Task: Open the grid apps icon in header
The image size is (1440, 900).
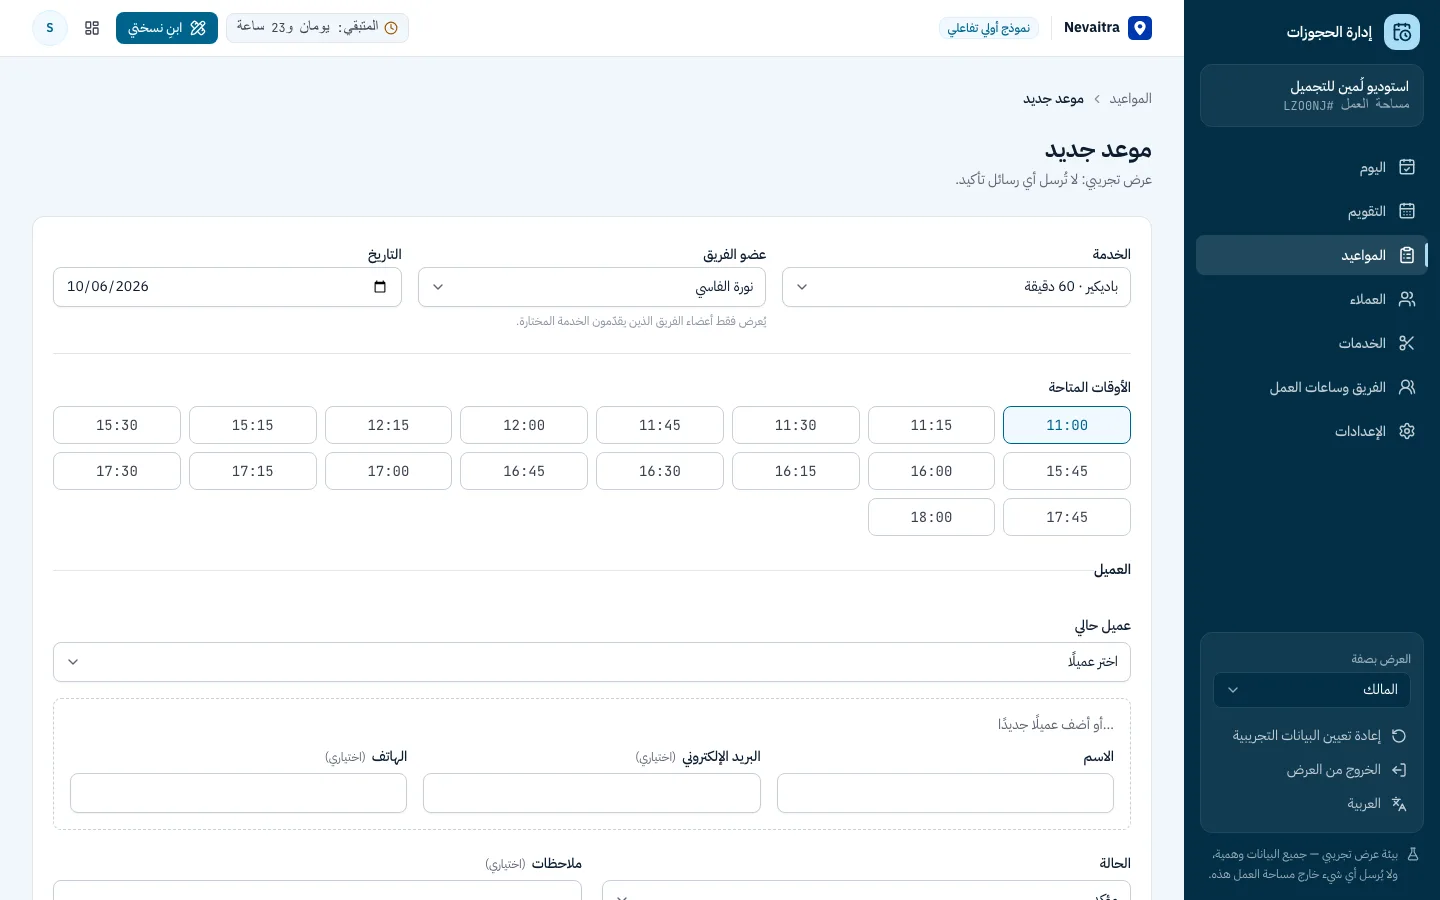Action: click(x=92, y=28)
